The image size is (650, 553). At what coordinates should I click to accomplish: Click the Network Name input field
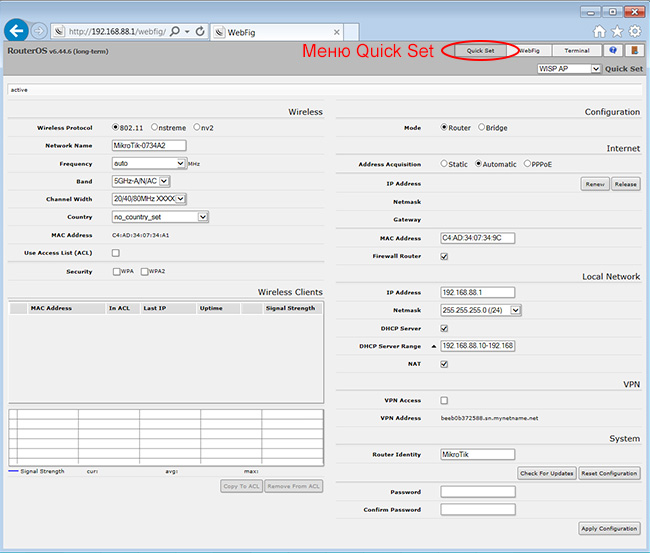[149, 145]
